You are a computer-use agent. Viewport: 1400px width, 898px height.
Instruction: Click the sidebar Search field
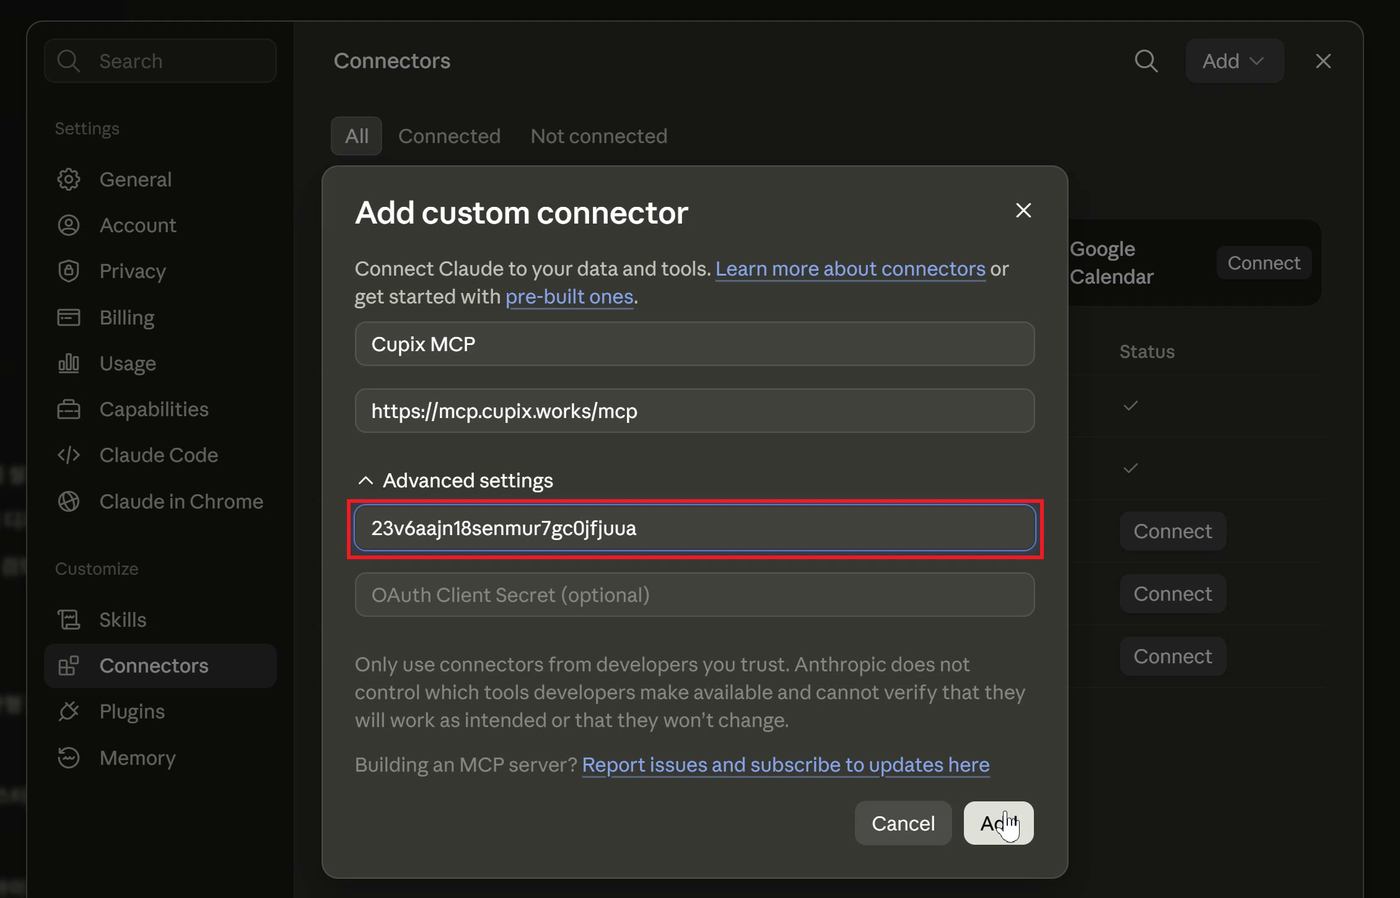(x=160, y=61)
